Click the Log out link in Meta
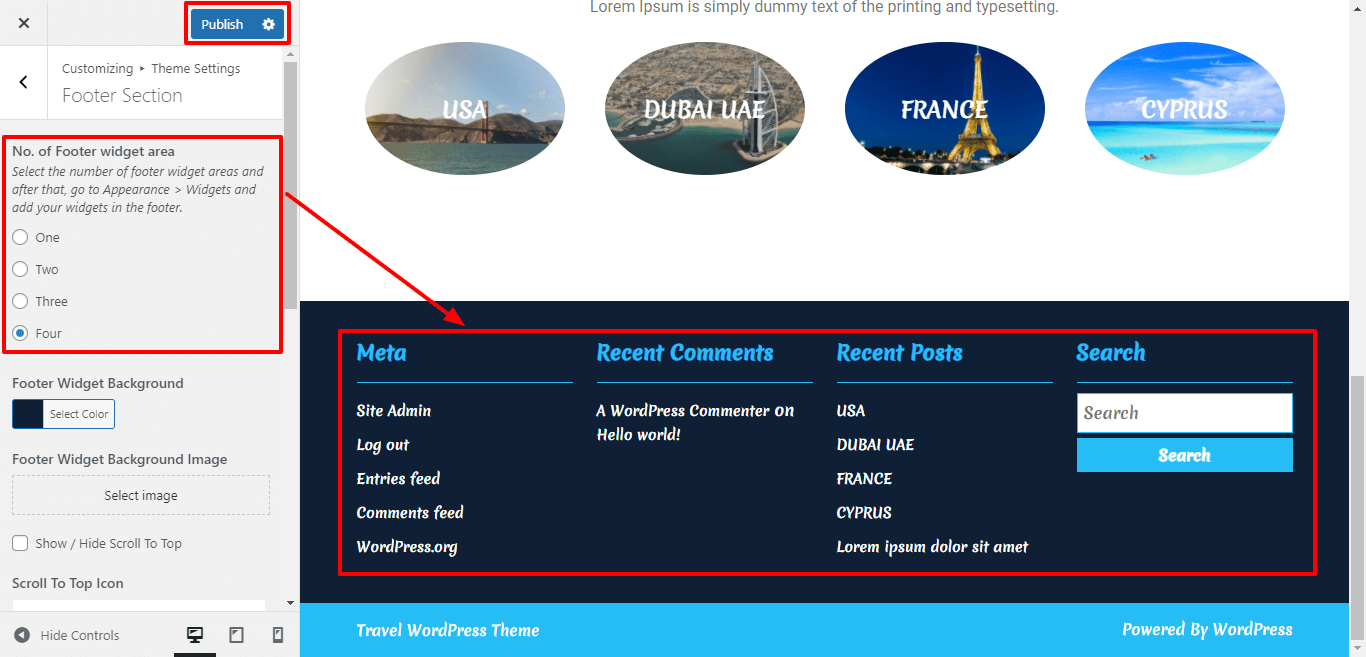Viewport: 1366px width, 657px height. [383, 444]
